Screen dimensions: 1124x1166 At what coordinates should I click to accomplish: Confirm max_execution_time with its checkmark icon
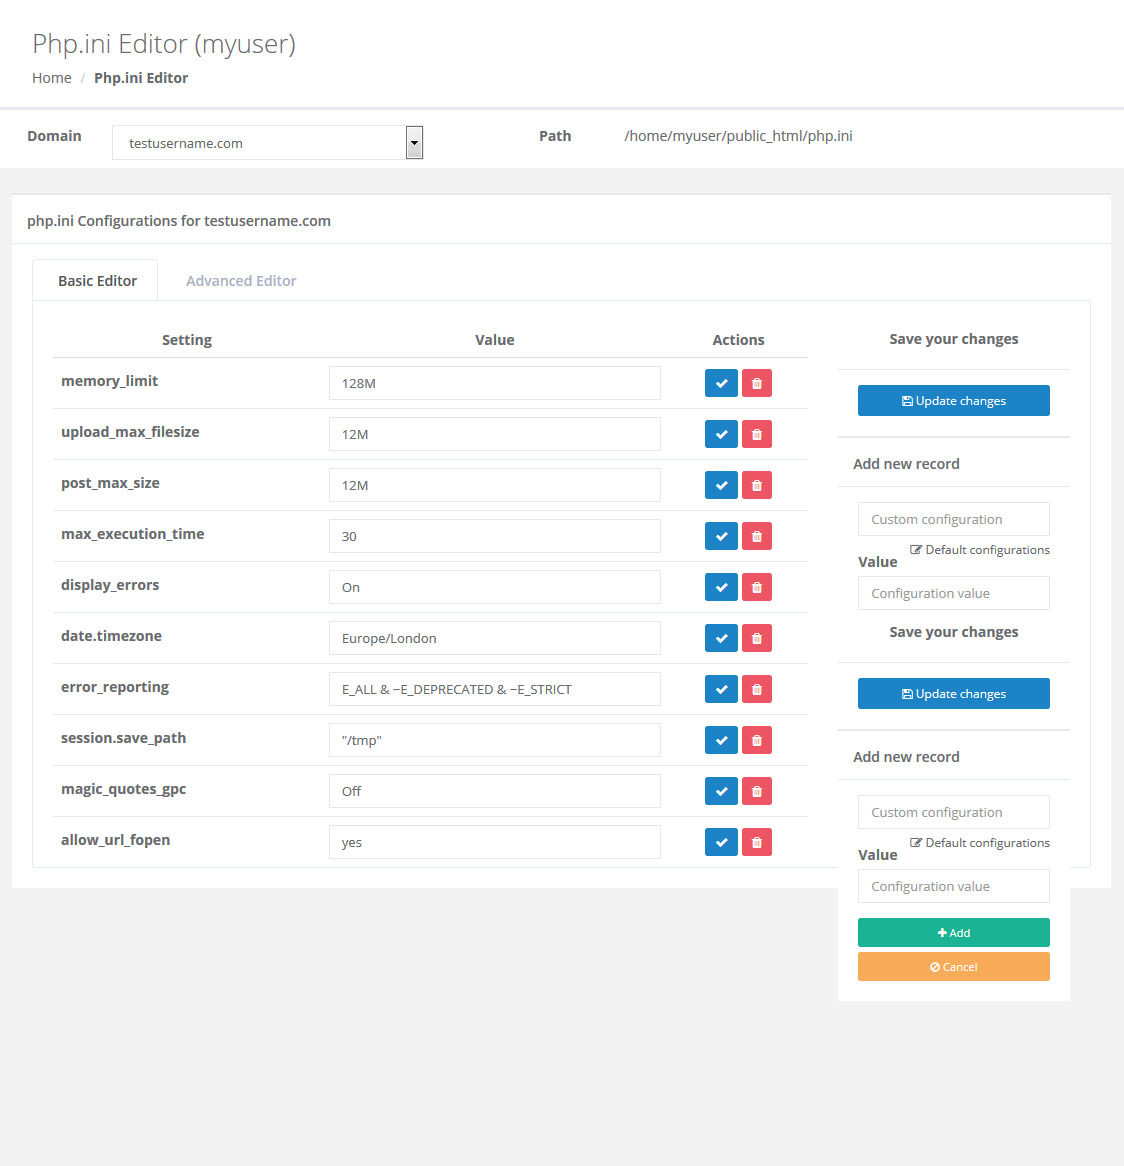click(721, 536)
